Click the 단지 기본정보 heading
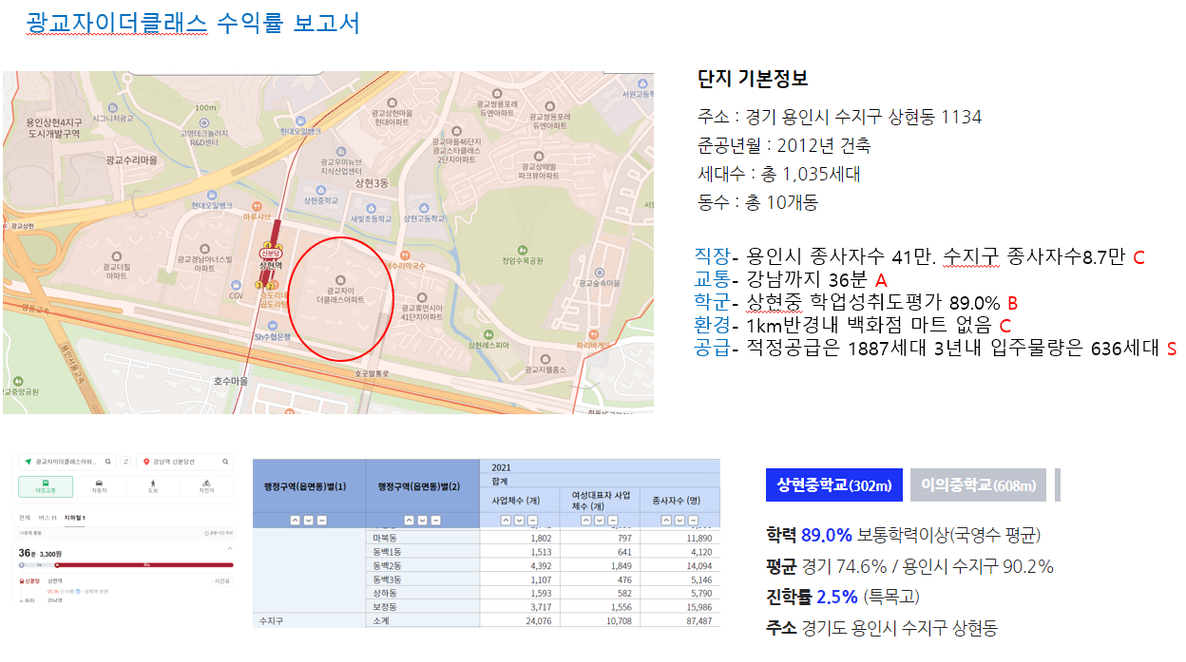1186x662 pixels. click(753, 78)
